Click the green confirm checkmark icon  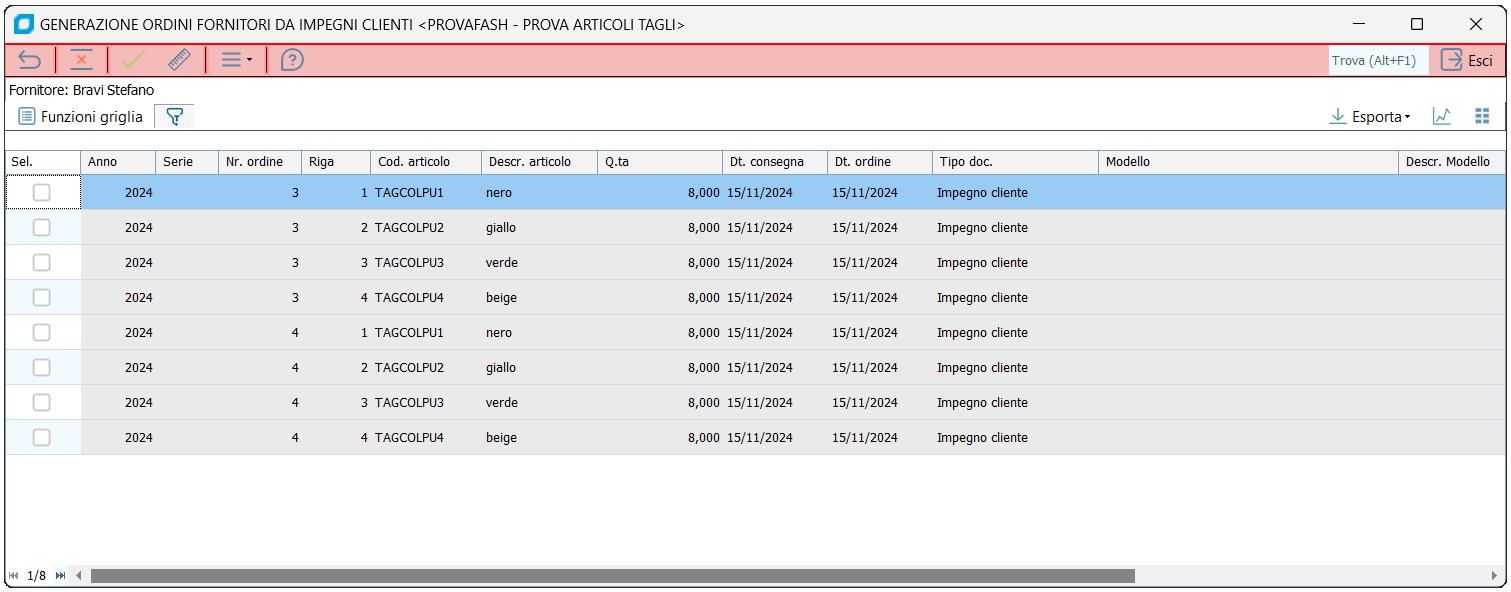click(133, 60)
